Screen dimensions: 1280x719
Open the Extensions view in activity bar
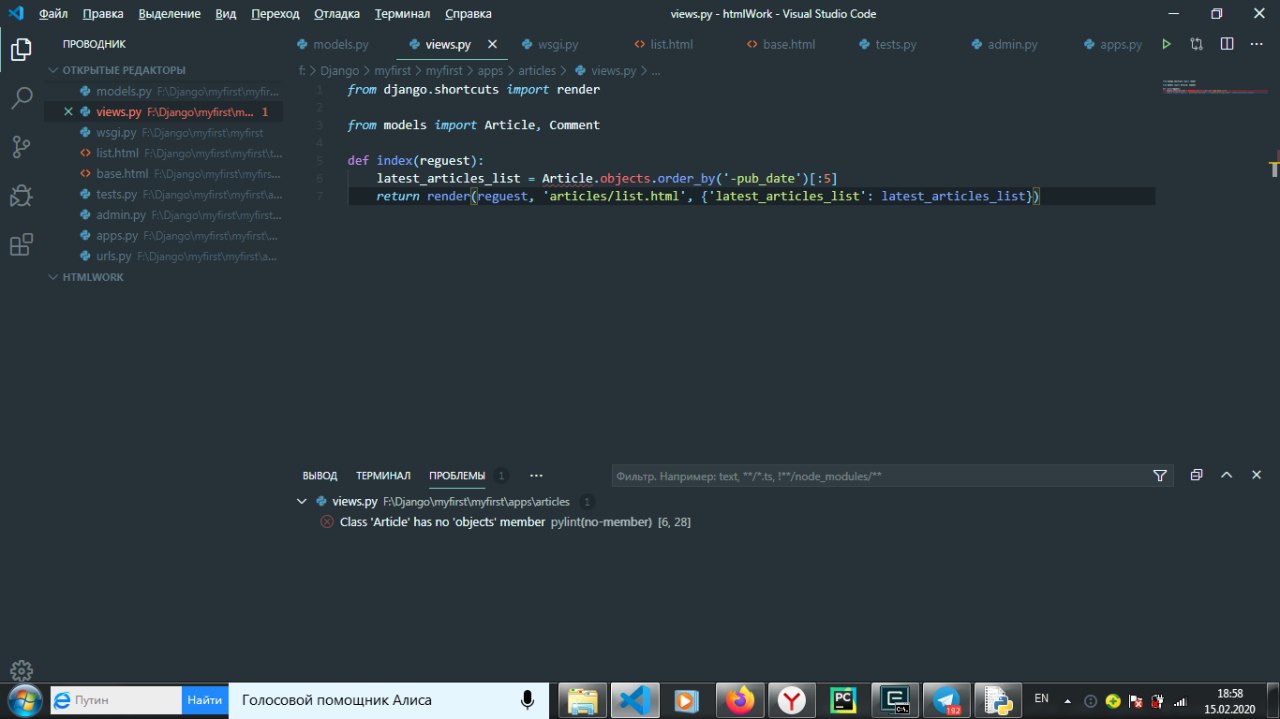pyautogui.click(x=21, y=245)
